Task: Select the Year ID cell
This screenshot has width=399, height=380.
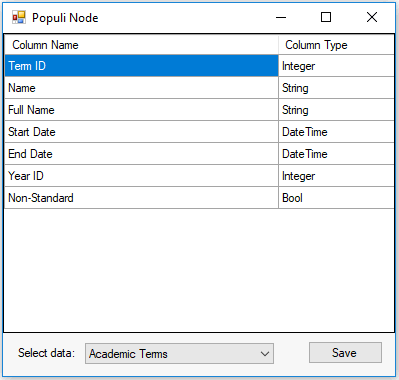Action: tap(142, 176)
